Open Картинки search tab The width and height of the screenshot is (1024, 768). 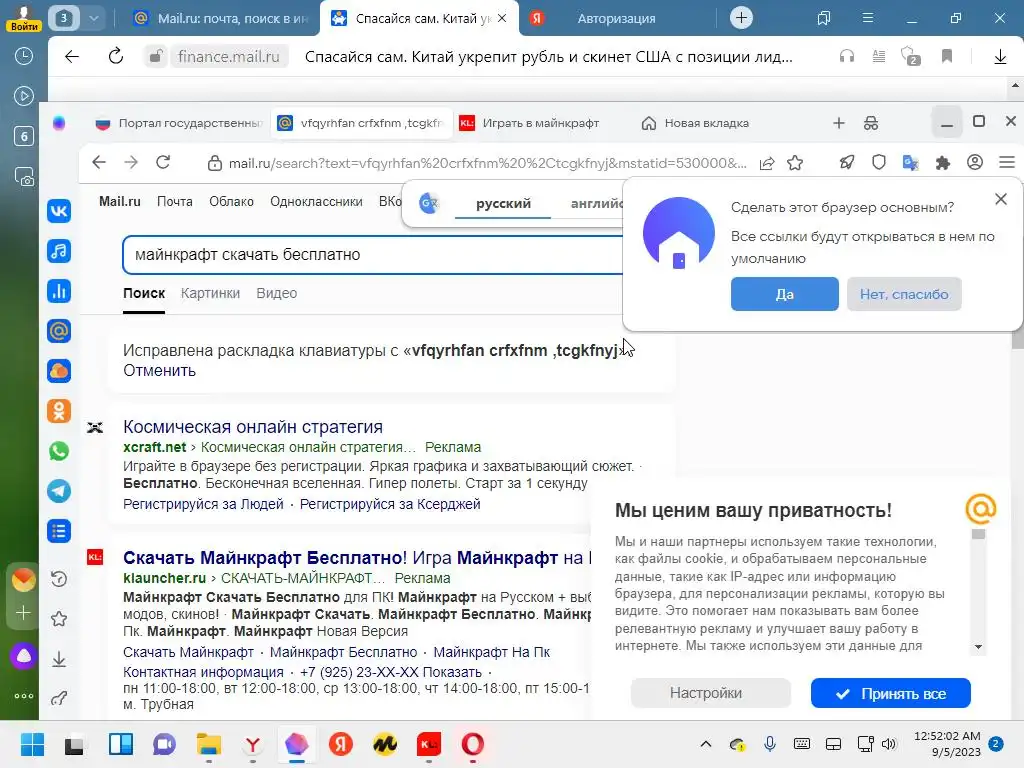[x=210, y=293]
